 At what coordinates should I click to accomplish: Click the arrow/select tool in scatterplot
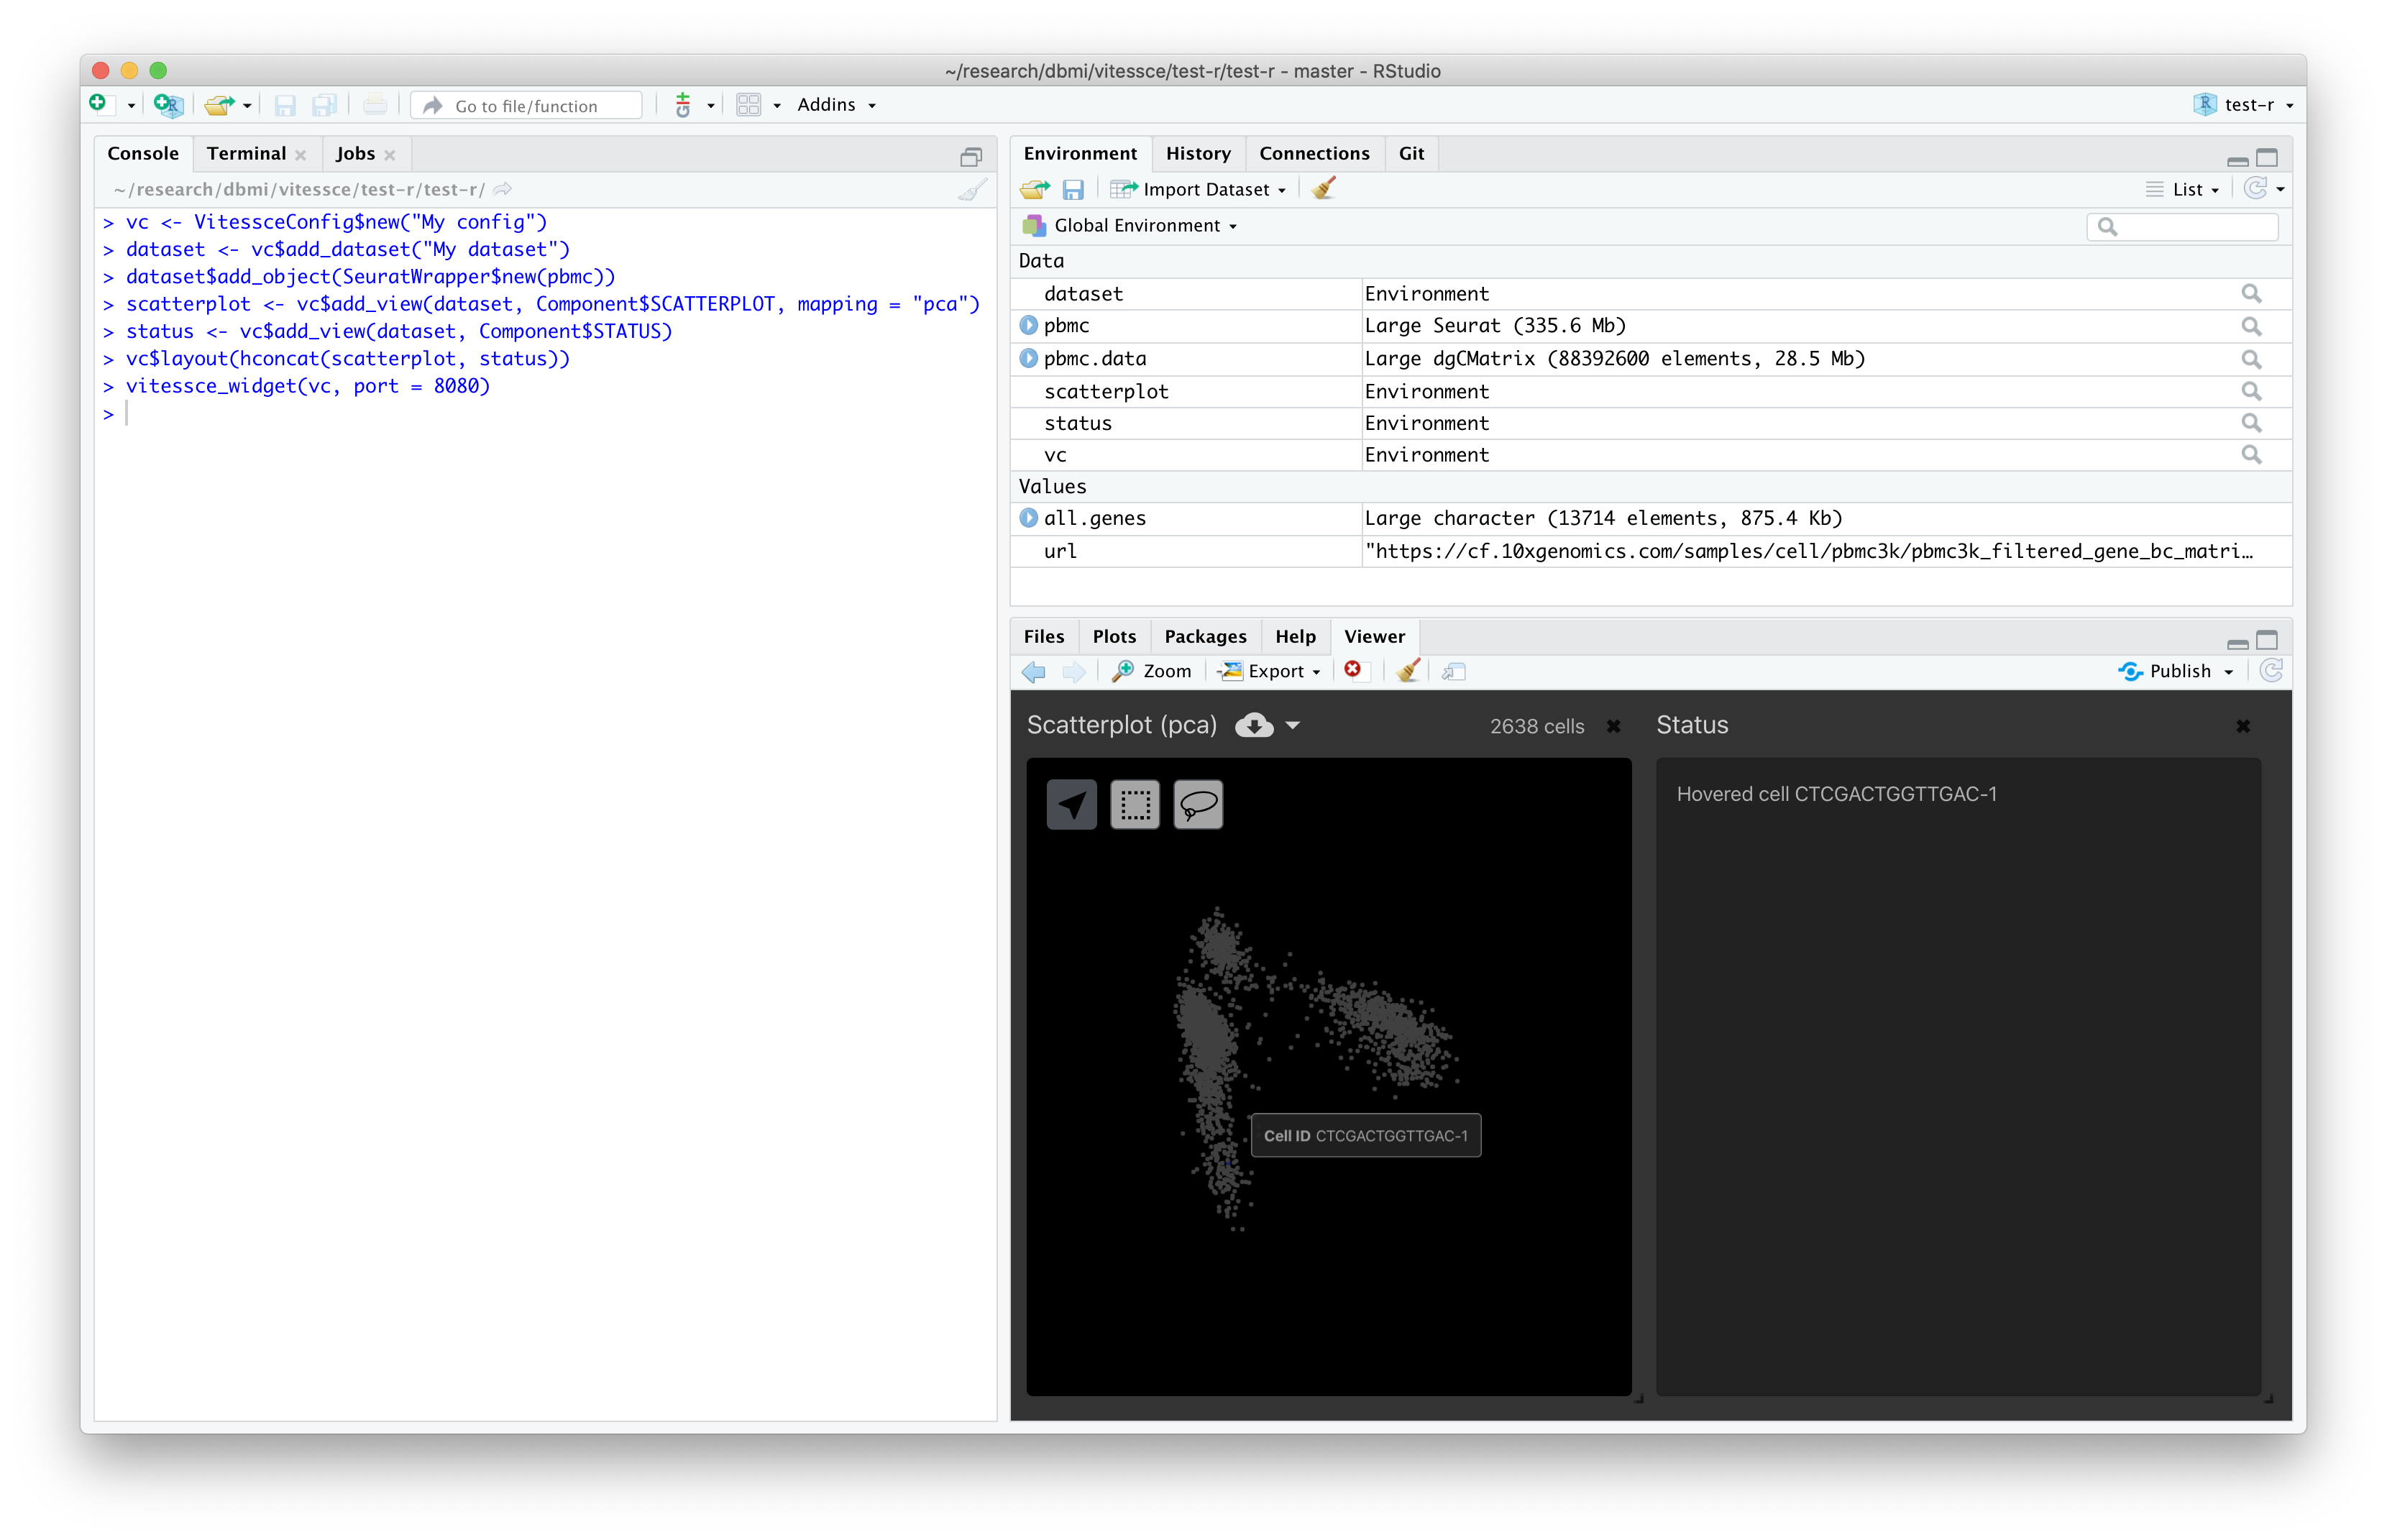[x=1073, y=806]
